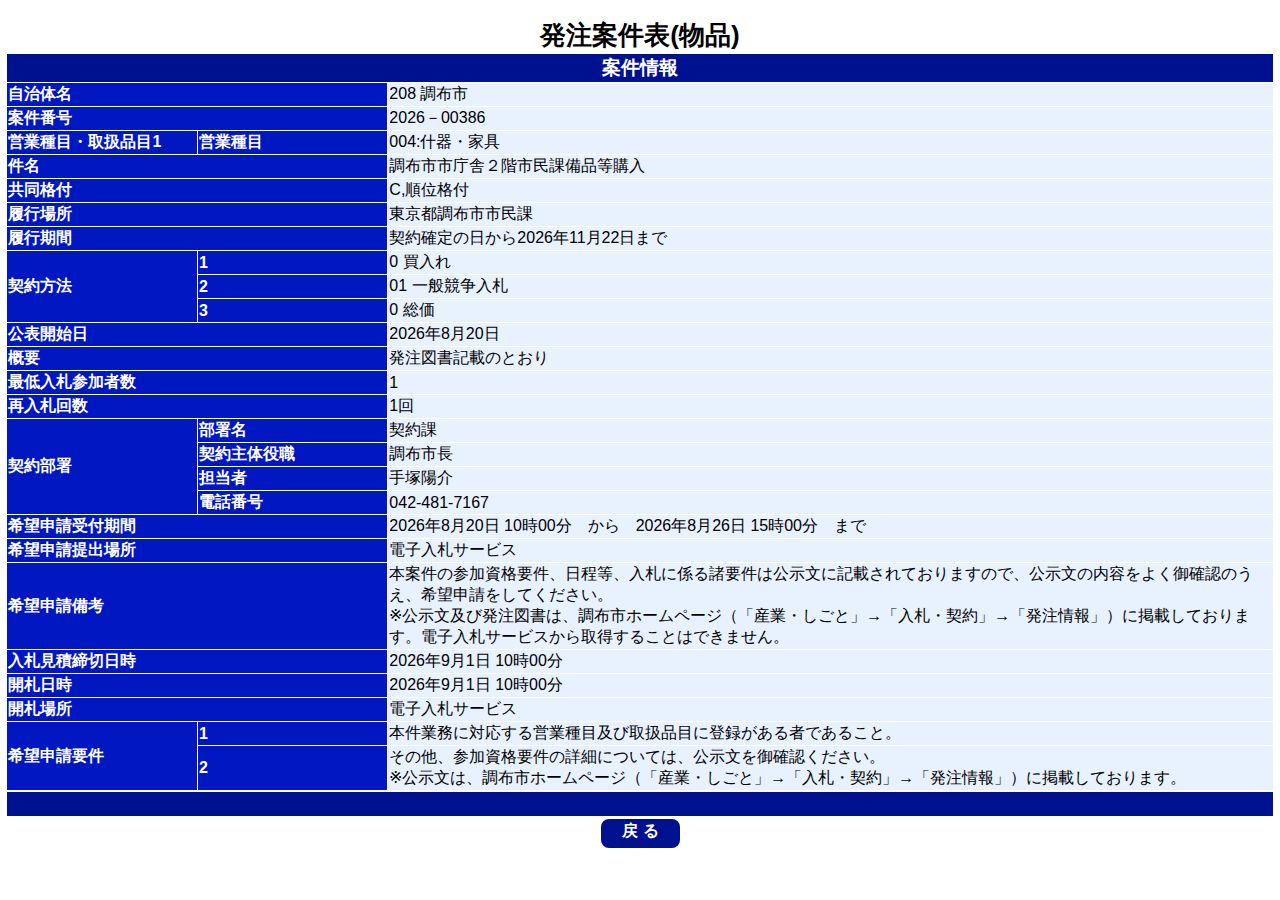Select summary text 発注図書記載のとおり
This screenshot has width=1280, height=900.
pyautogui.click(x=468, y=358)
